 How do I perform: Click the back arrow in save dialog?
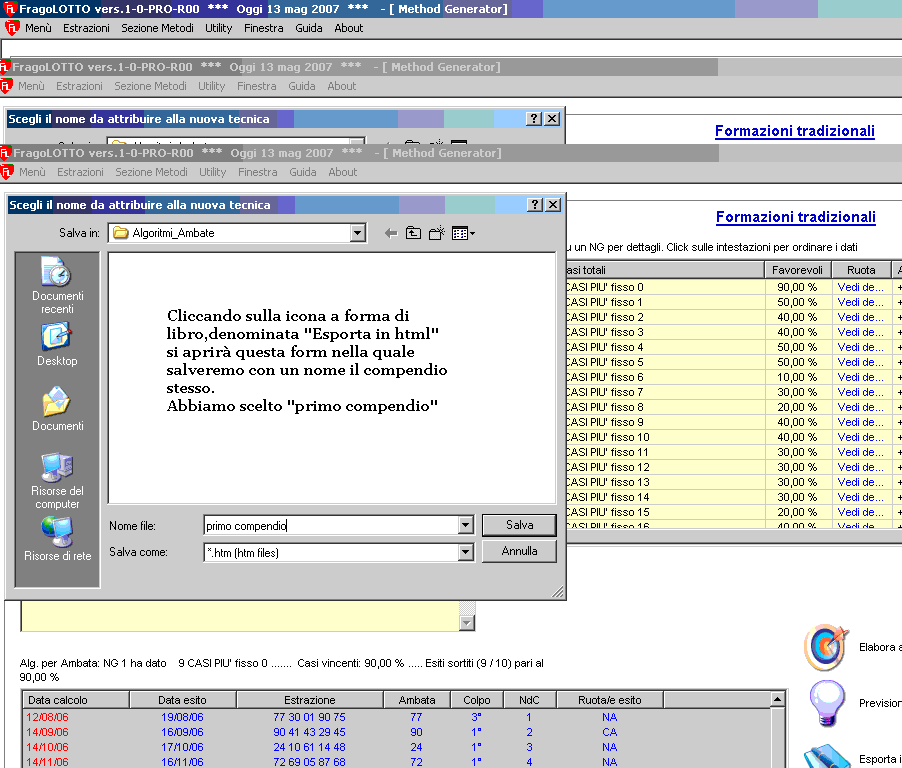pyautogui.click(x=391, y=233)
